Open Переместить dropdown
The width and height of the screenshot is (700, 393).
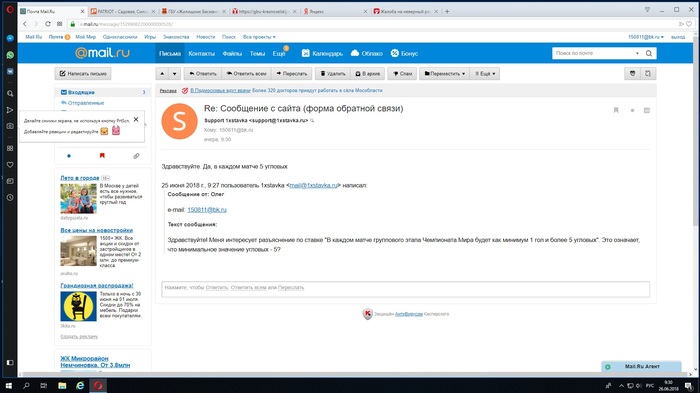pyautogui.click(x=444, y=74)
